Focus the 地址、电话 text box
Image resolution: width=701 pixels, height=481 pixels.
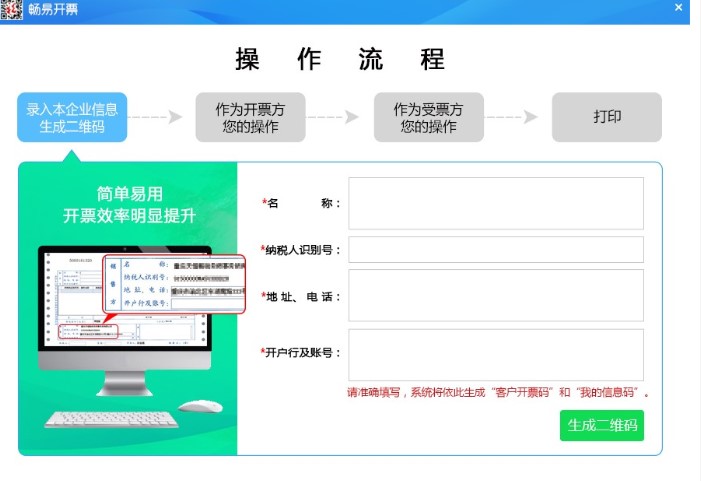[x=496, y=295]
